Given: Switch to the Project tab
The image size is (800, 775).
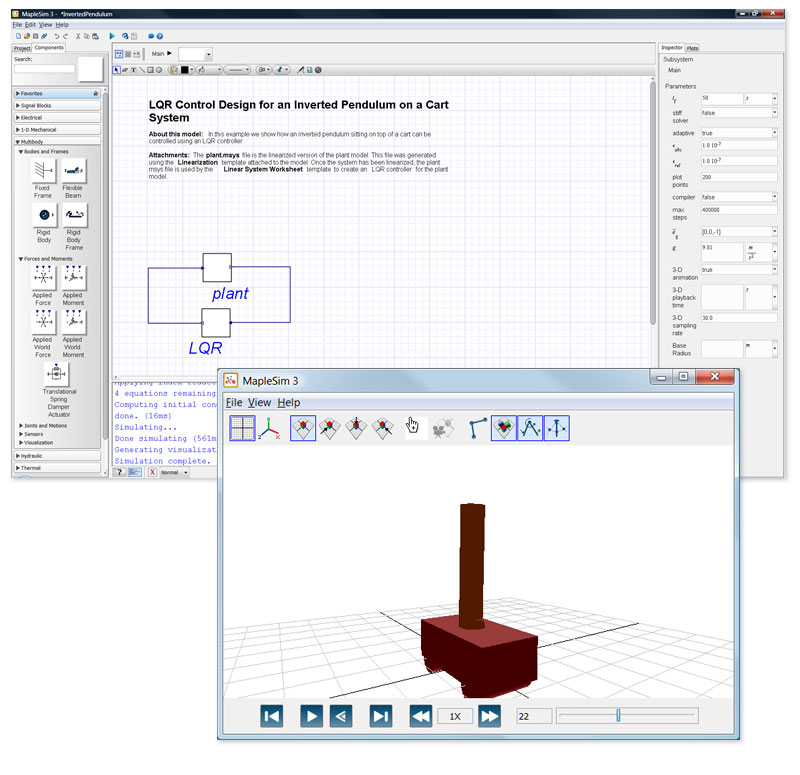Looking at the screenshot, I should 21,48.
